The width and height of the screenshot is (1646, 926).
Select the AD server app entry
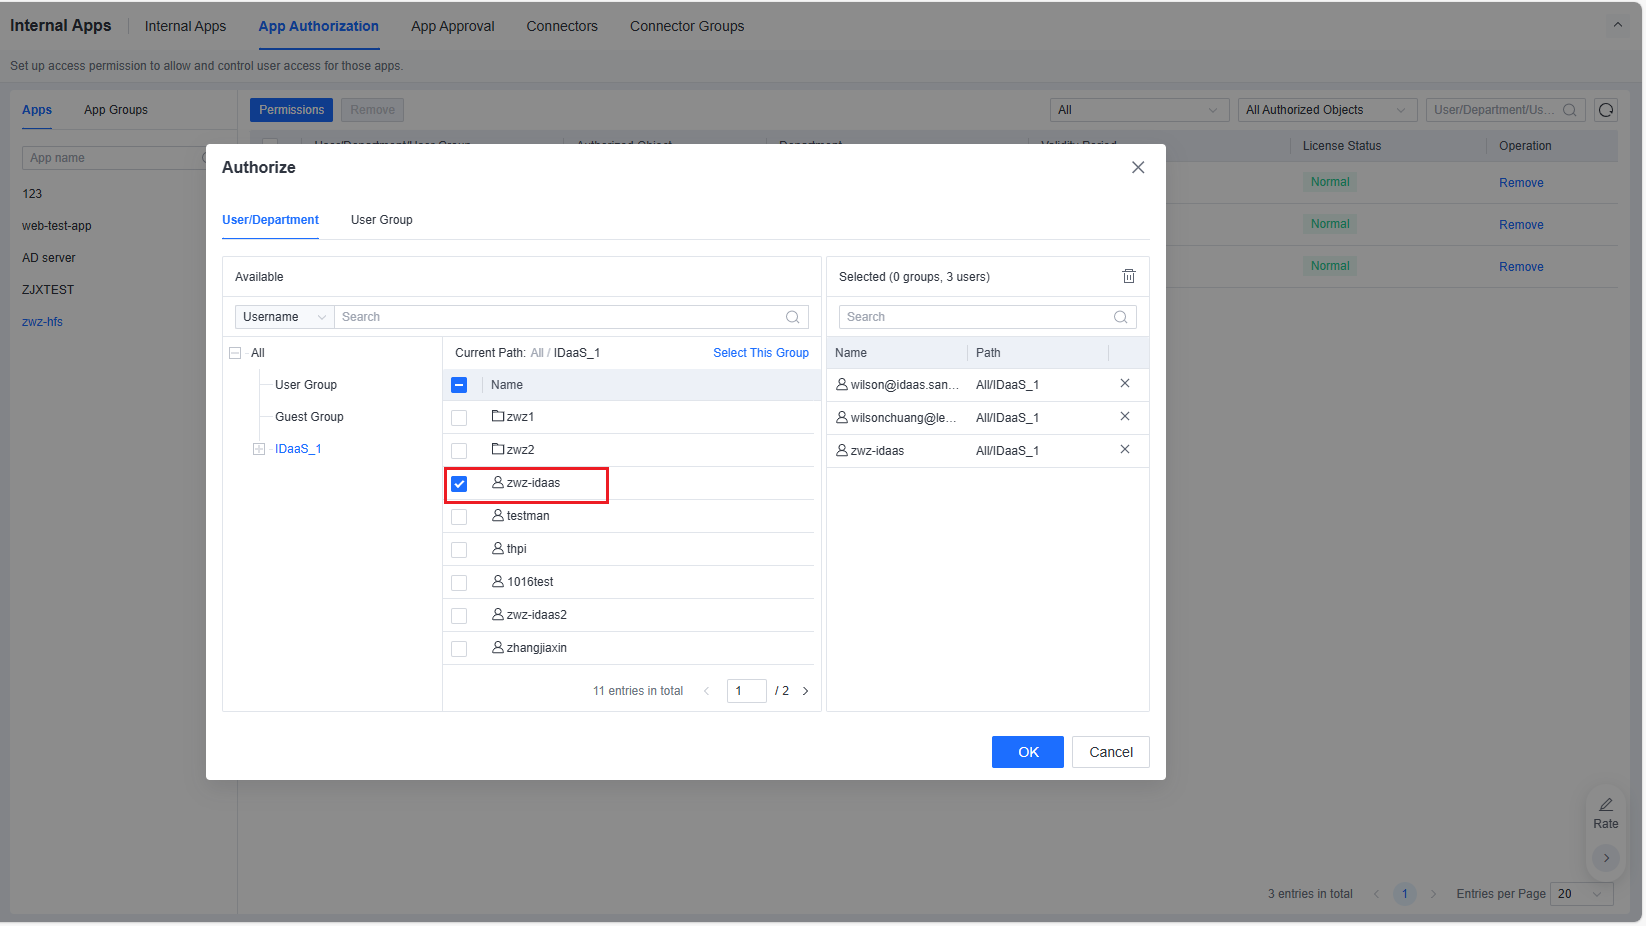click(49, 258)
